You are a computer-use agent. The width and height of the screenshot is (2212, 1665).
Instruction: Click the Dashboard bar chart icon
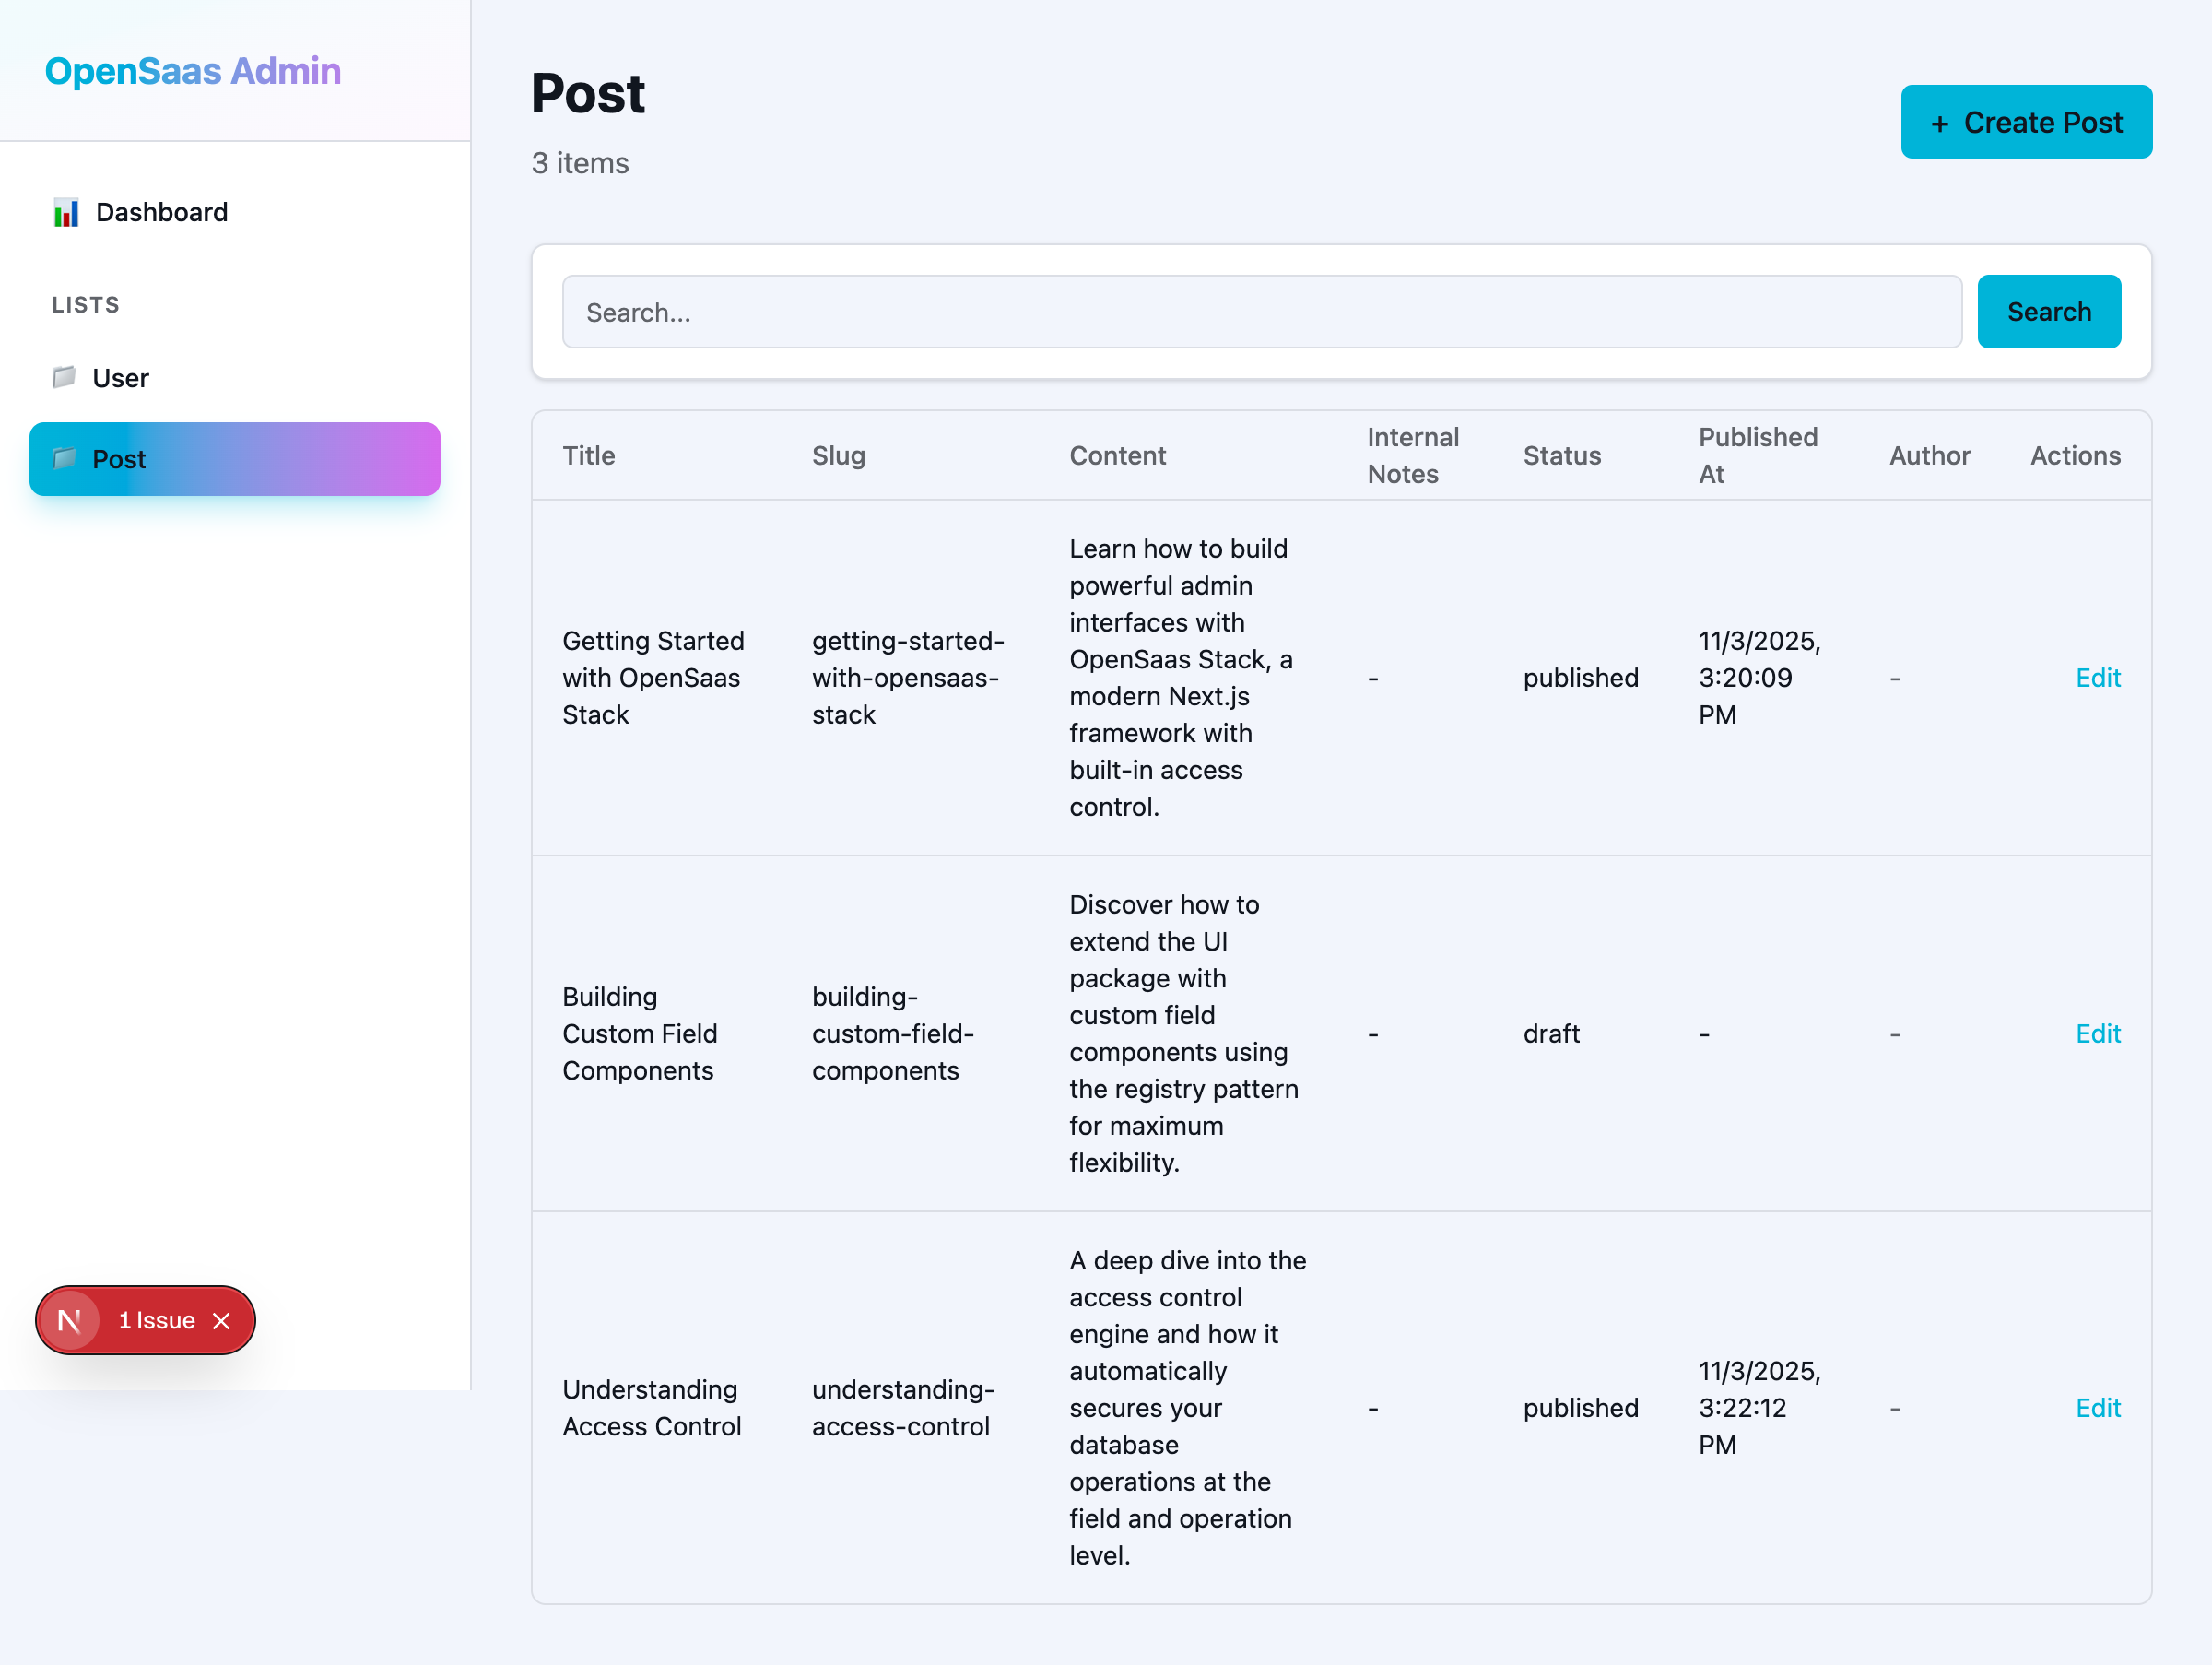pos(66,212)
